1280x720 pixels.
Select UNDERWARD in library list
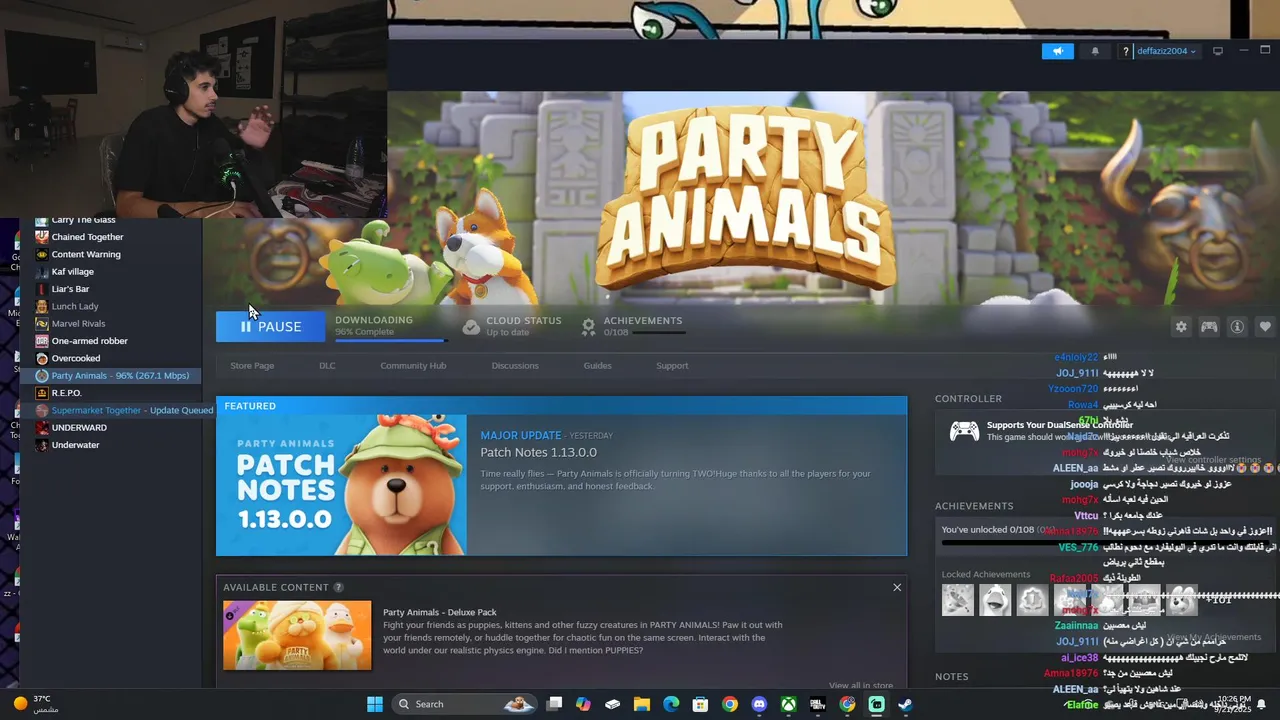click(x=79, y=428)
